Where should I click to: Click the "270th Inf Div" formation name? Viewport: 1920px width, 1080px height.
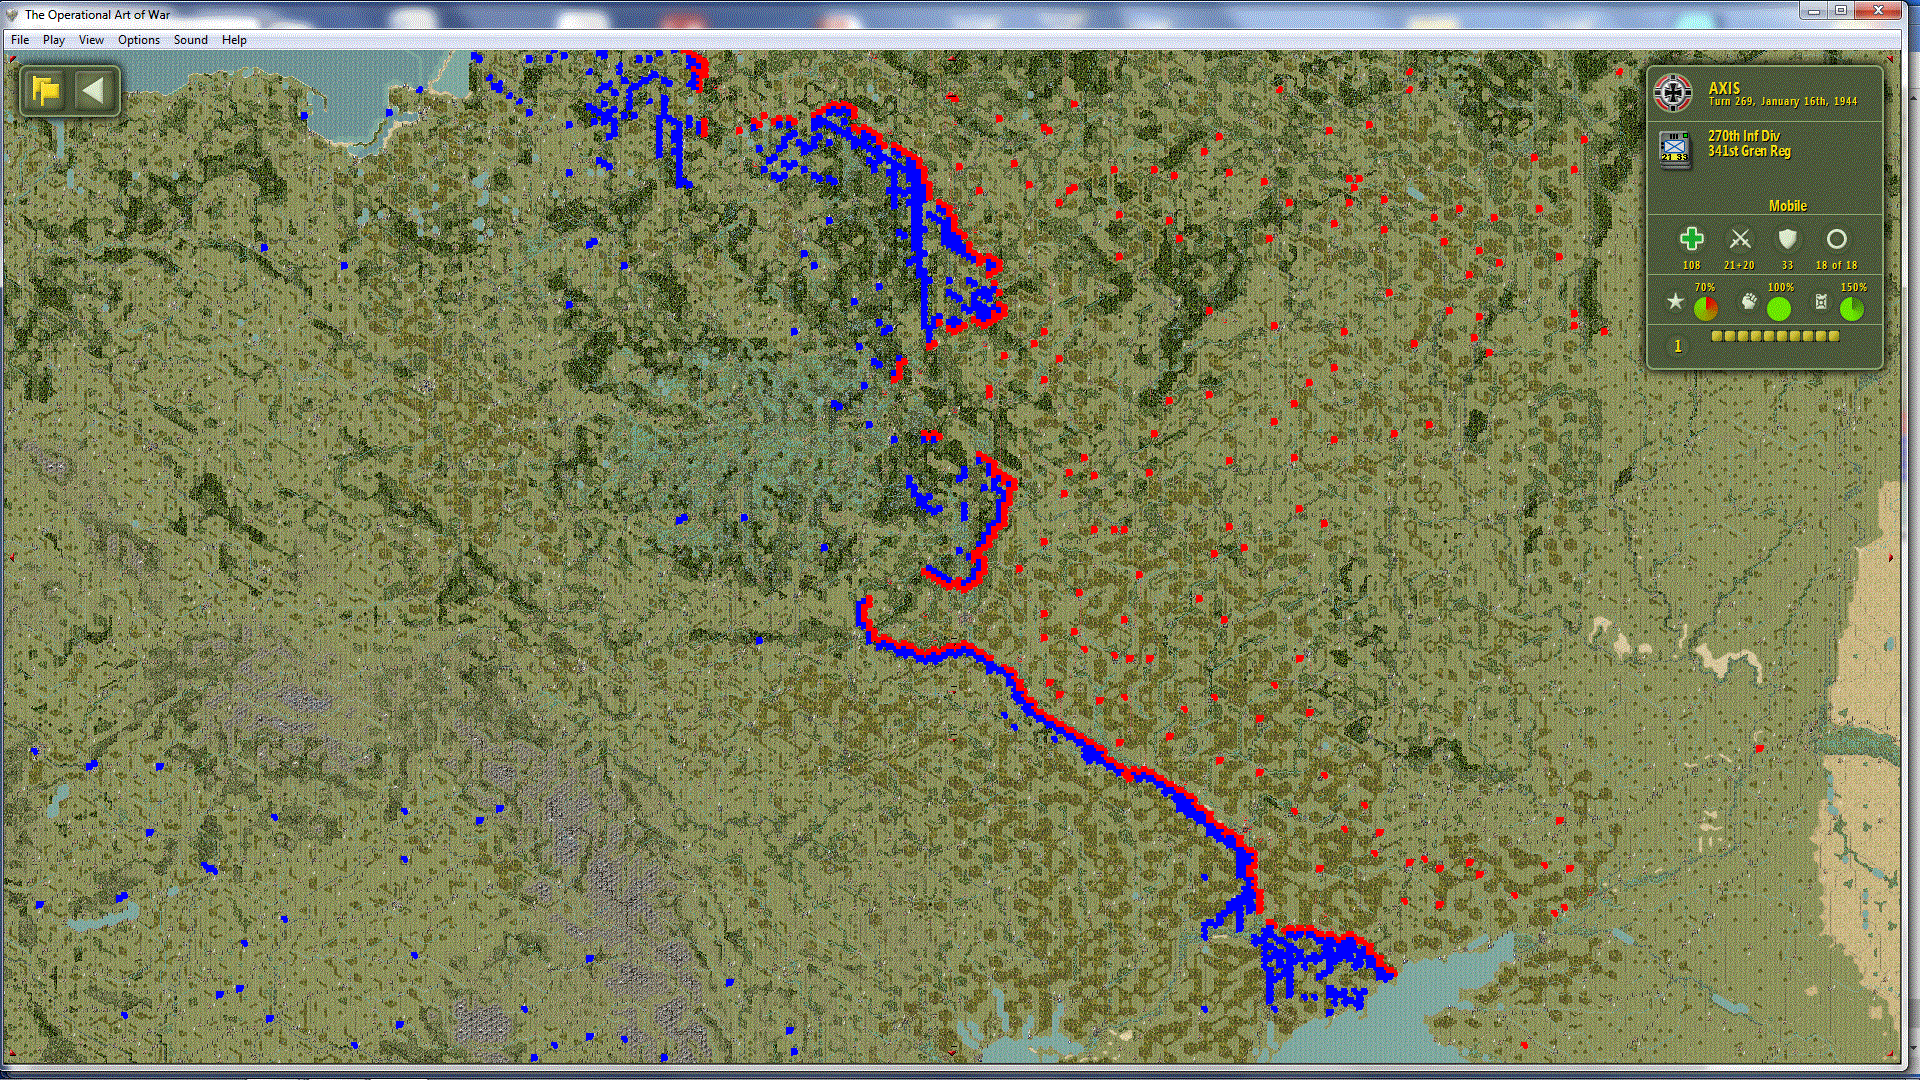point(1744,136)
